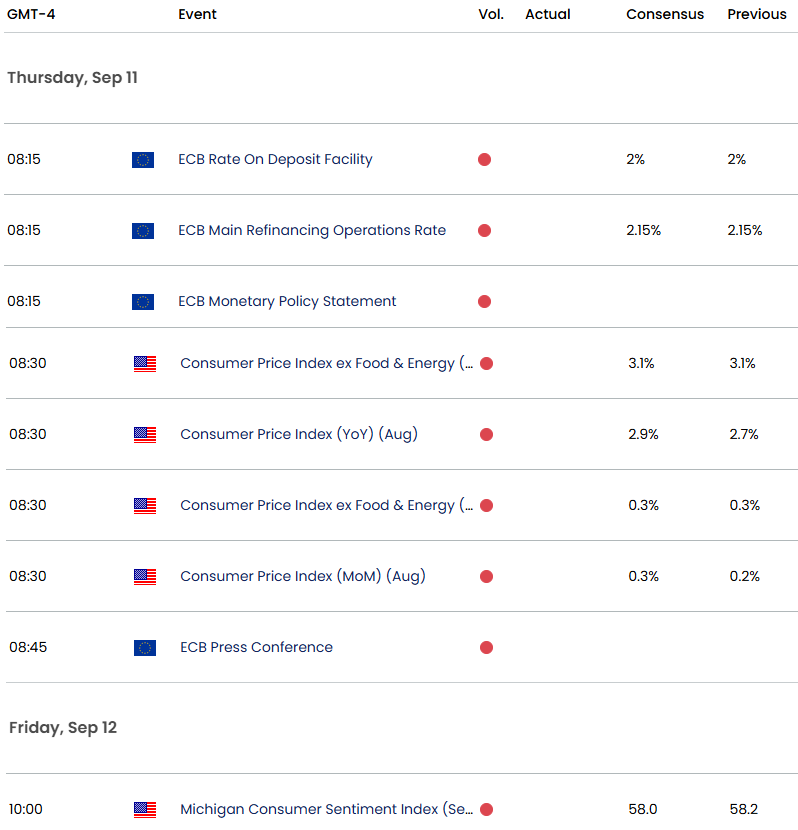Image resolution: width=798 pixels, height=830 pixels.
Task: Select US flag beside Consumer Price Index (YoY)
Action: 145,435
